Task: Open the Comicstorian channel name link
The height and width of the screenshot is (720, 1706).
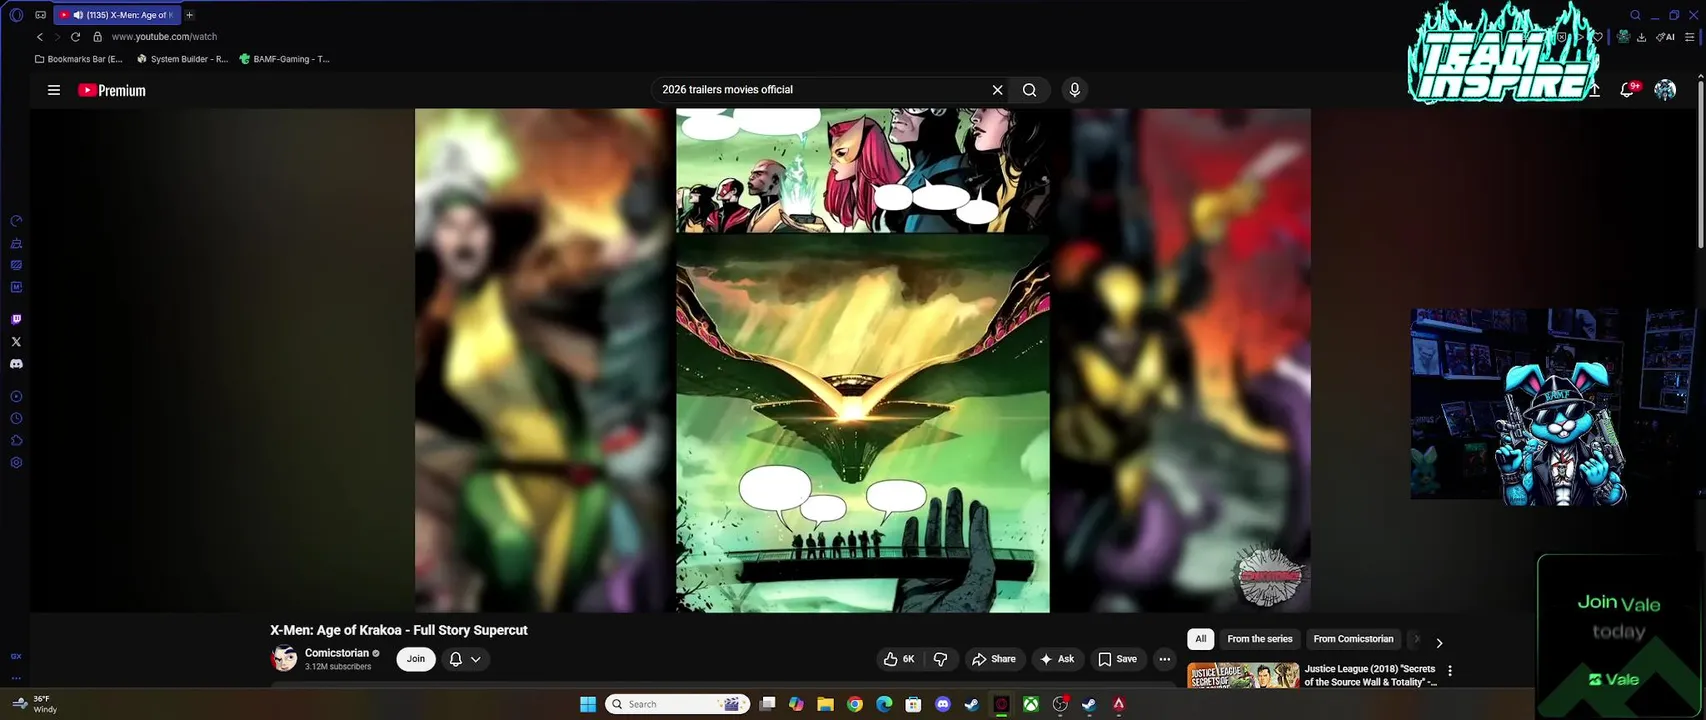Action: tap(337, 653)
